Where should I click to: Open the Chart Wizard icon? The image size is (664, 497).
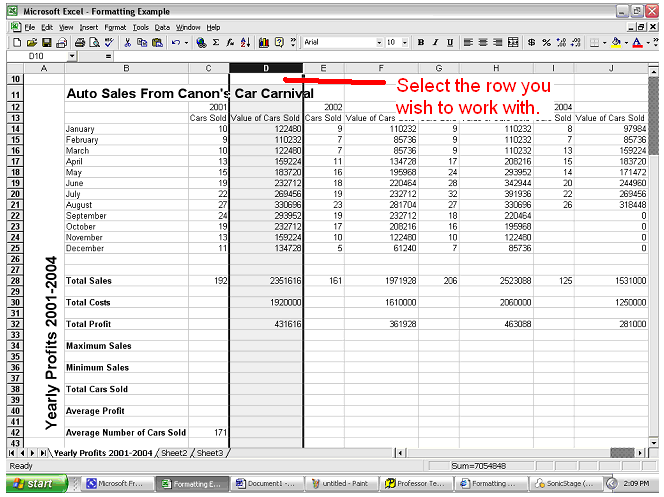(x=264, y=43)
